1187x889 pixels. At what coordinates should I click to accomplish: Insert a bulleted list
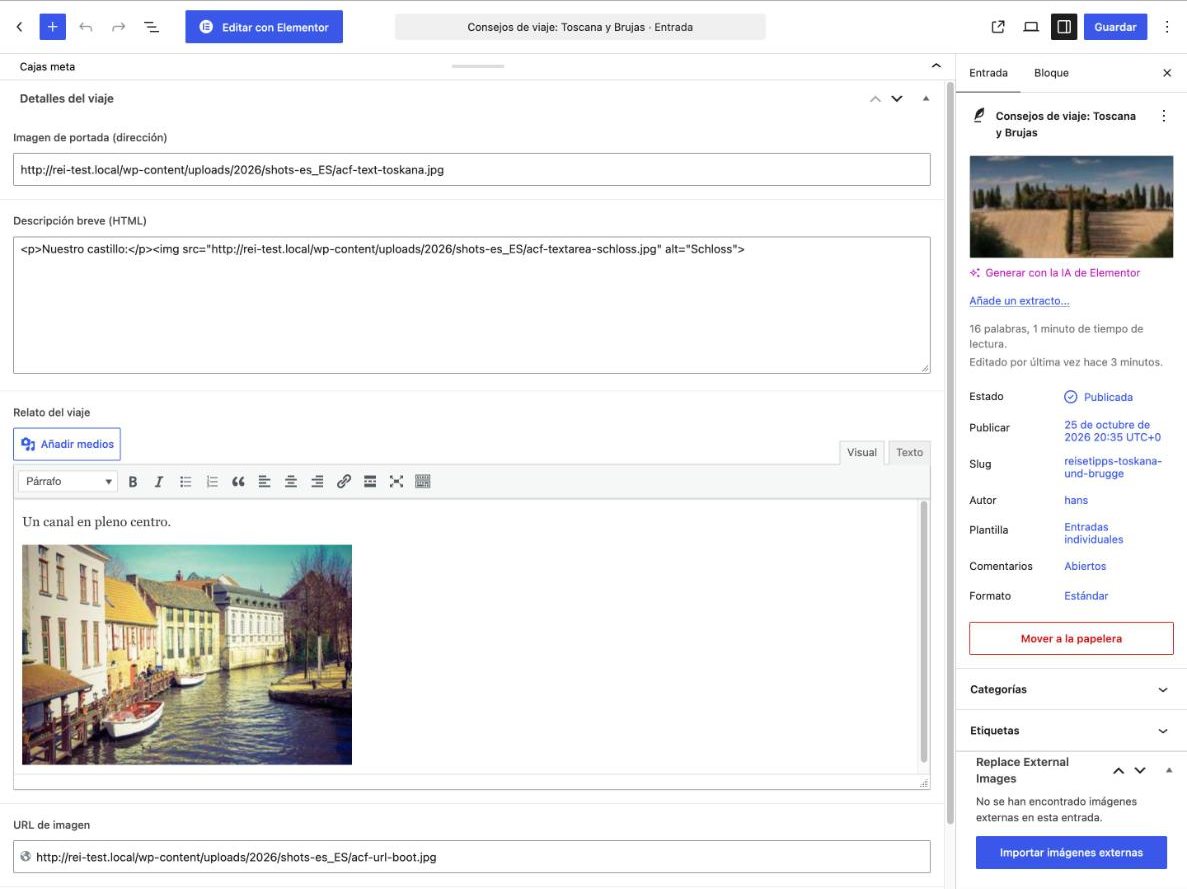[x=185, y=482]
